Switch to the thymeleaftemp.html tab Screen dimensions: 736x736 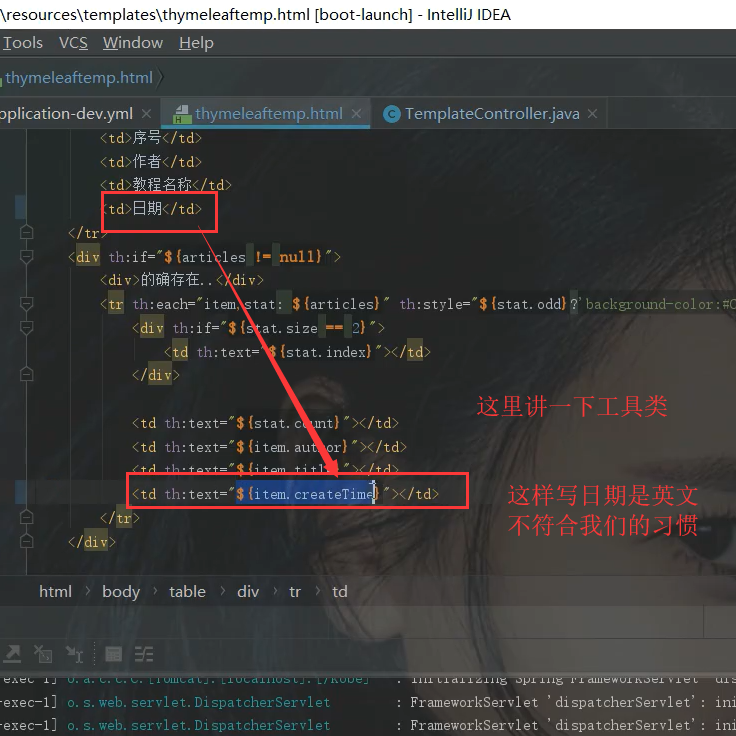pyautogui.click(x=268, y=114)
